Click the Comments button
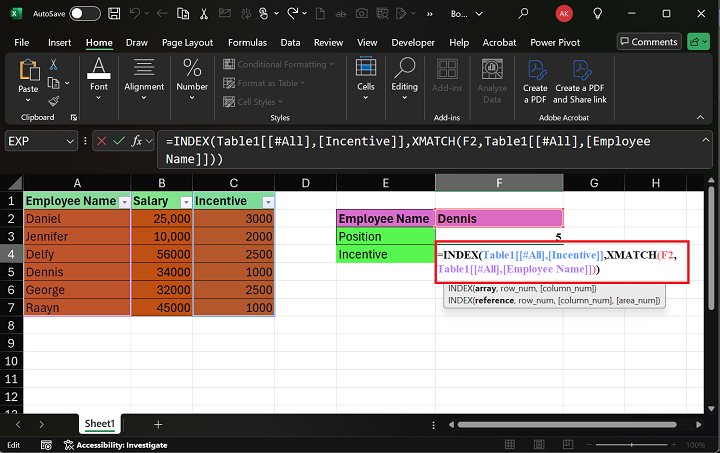Image resolution: width=720 pixels, height=453 pixels. (x=648, y=42)
